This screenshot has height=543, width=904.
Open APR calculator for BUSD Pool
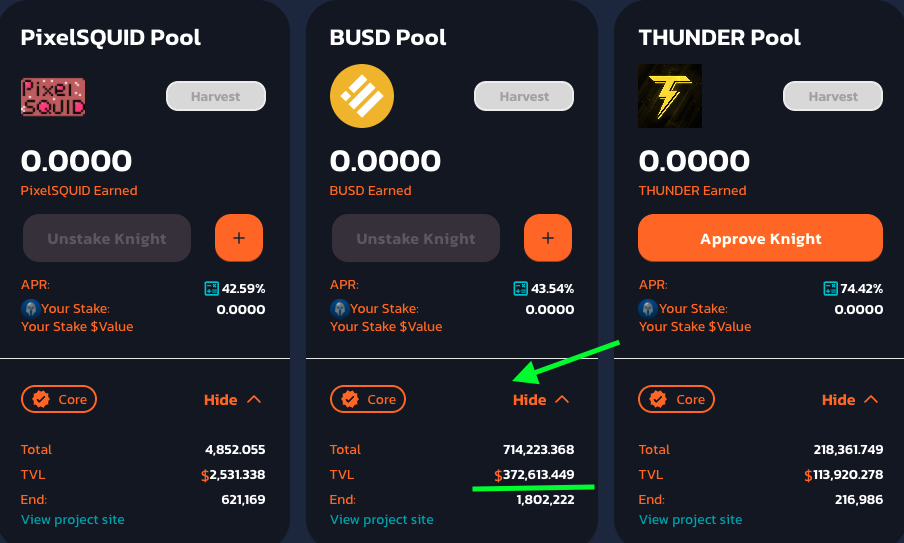tap(521, 288)
